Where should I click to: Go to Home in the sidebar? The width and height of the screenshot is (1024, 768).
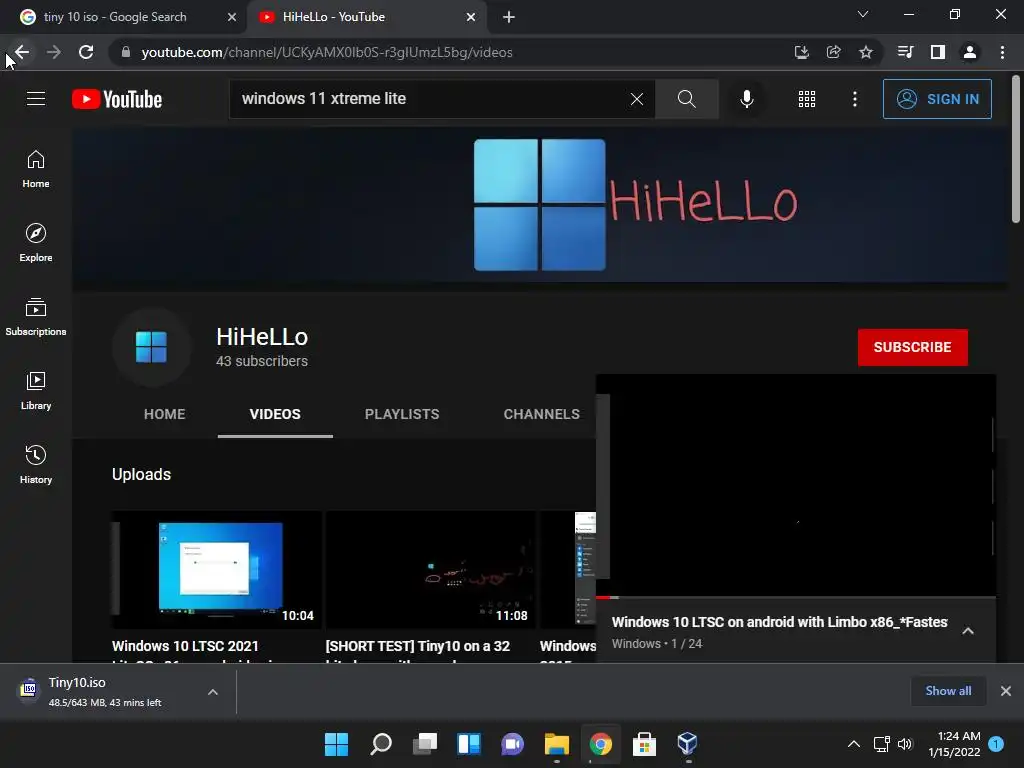pos(36,169)
